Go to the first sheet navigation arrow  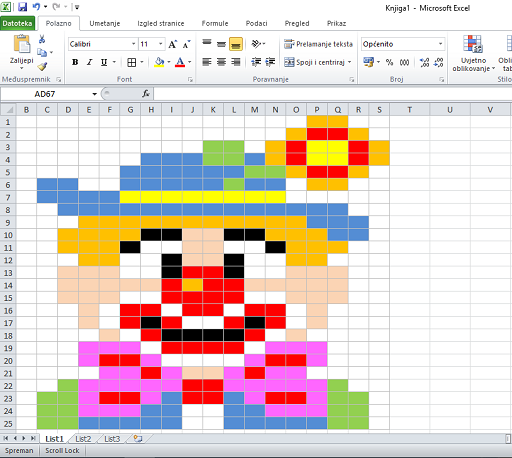tap(6, 438)
